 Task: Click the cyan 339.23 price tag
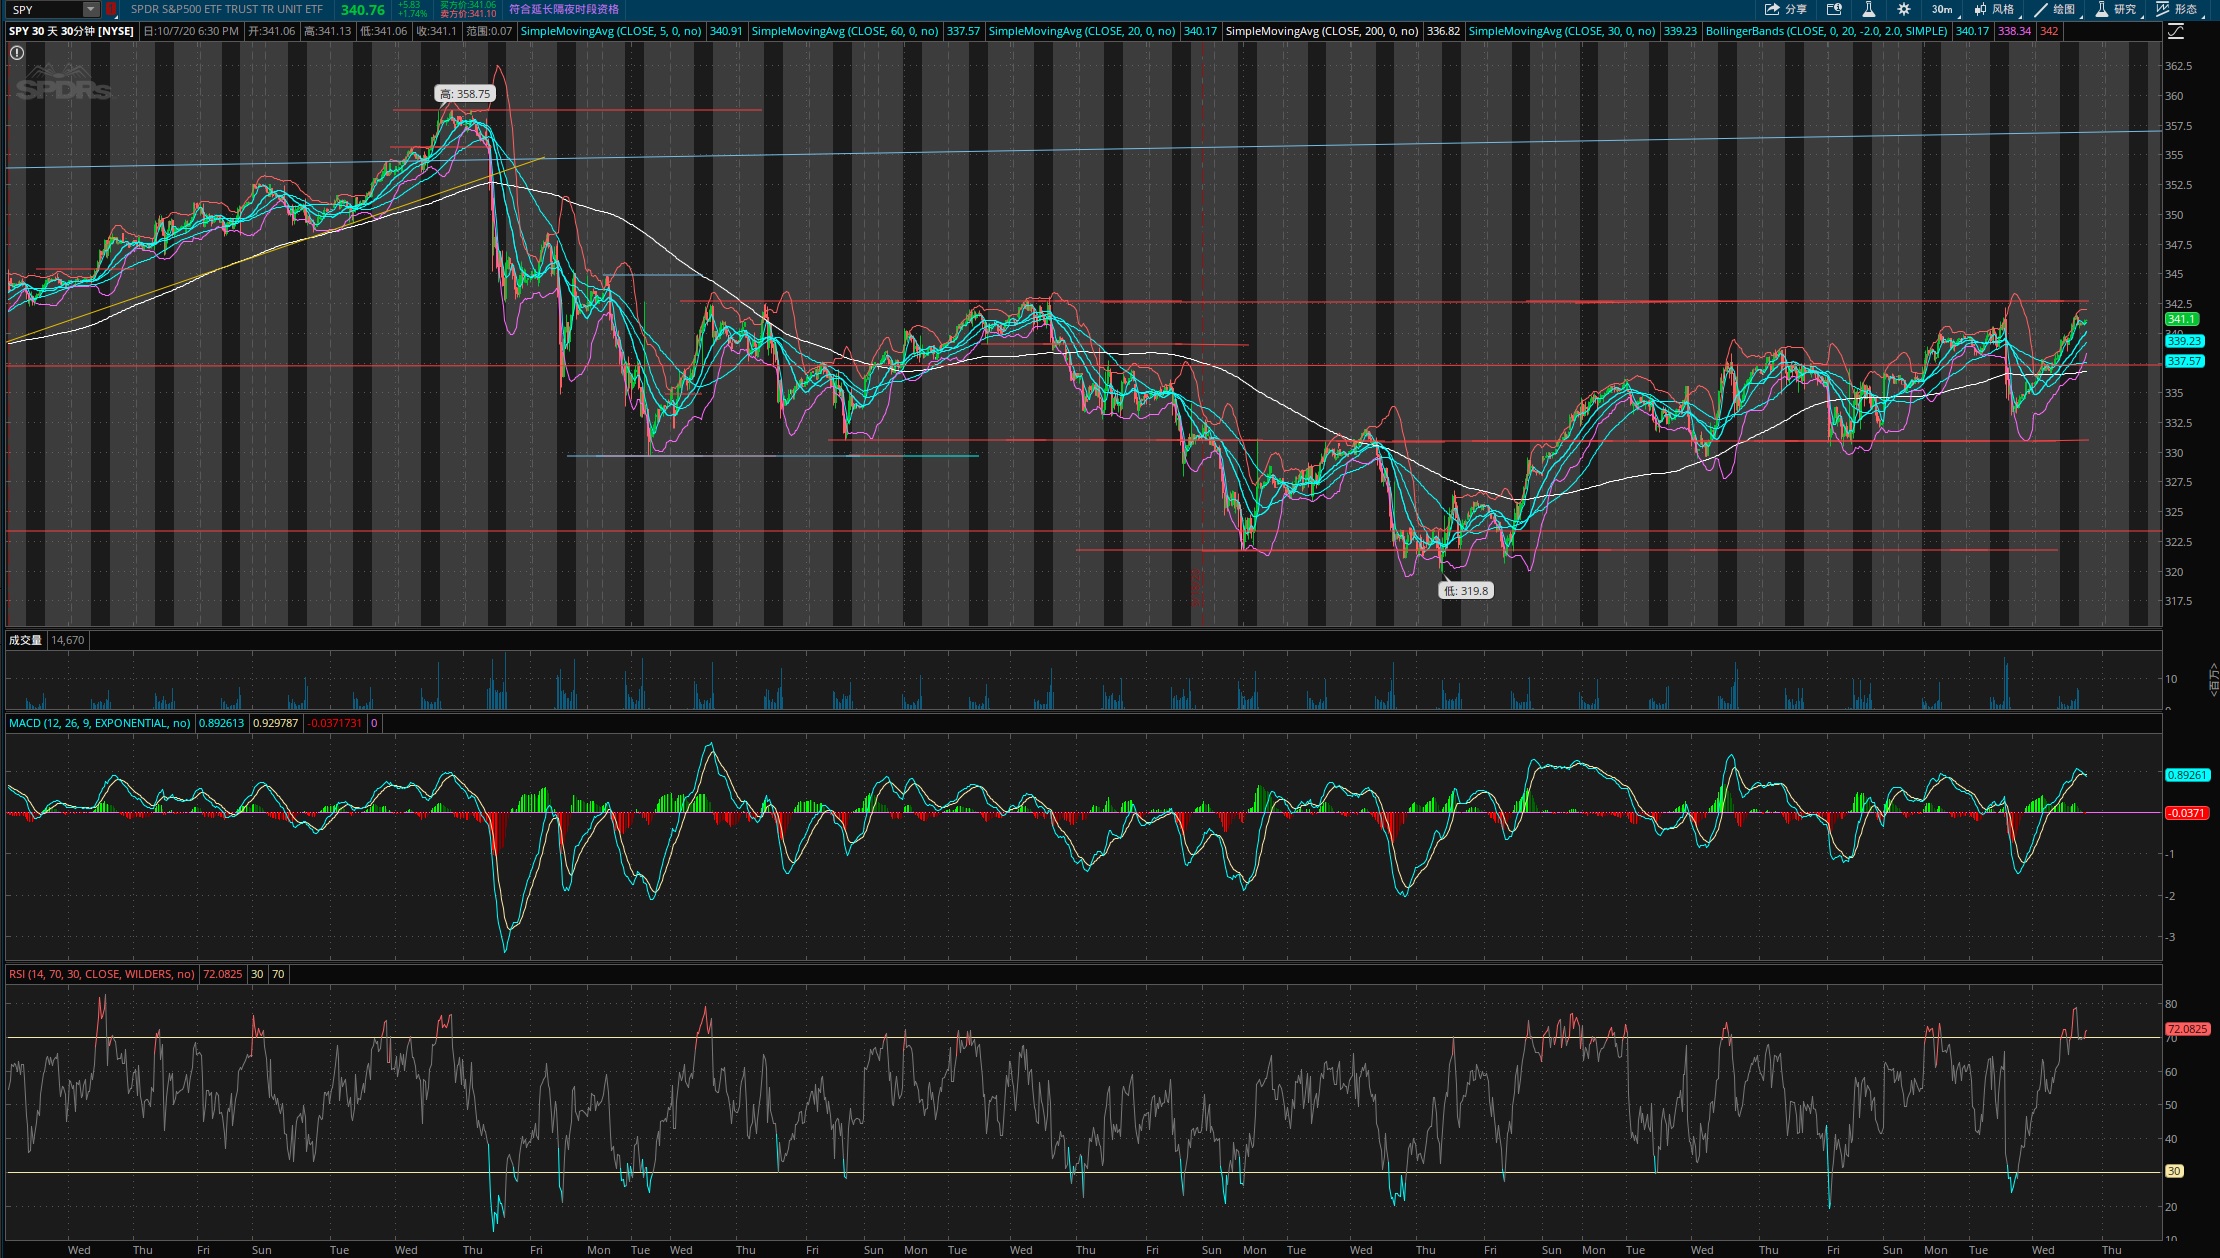(x=2185, y=341)
